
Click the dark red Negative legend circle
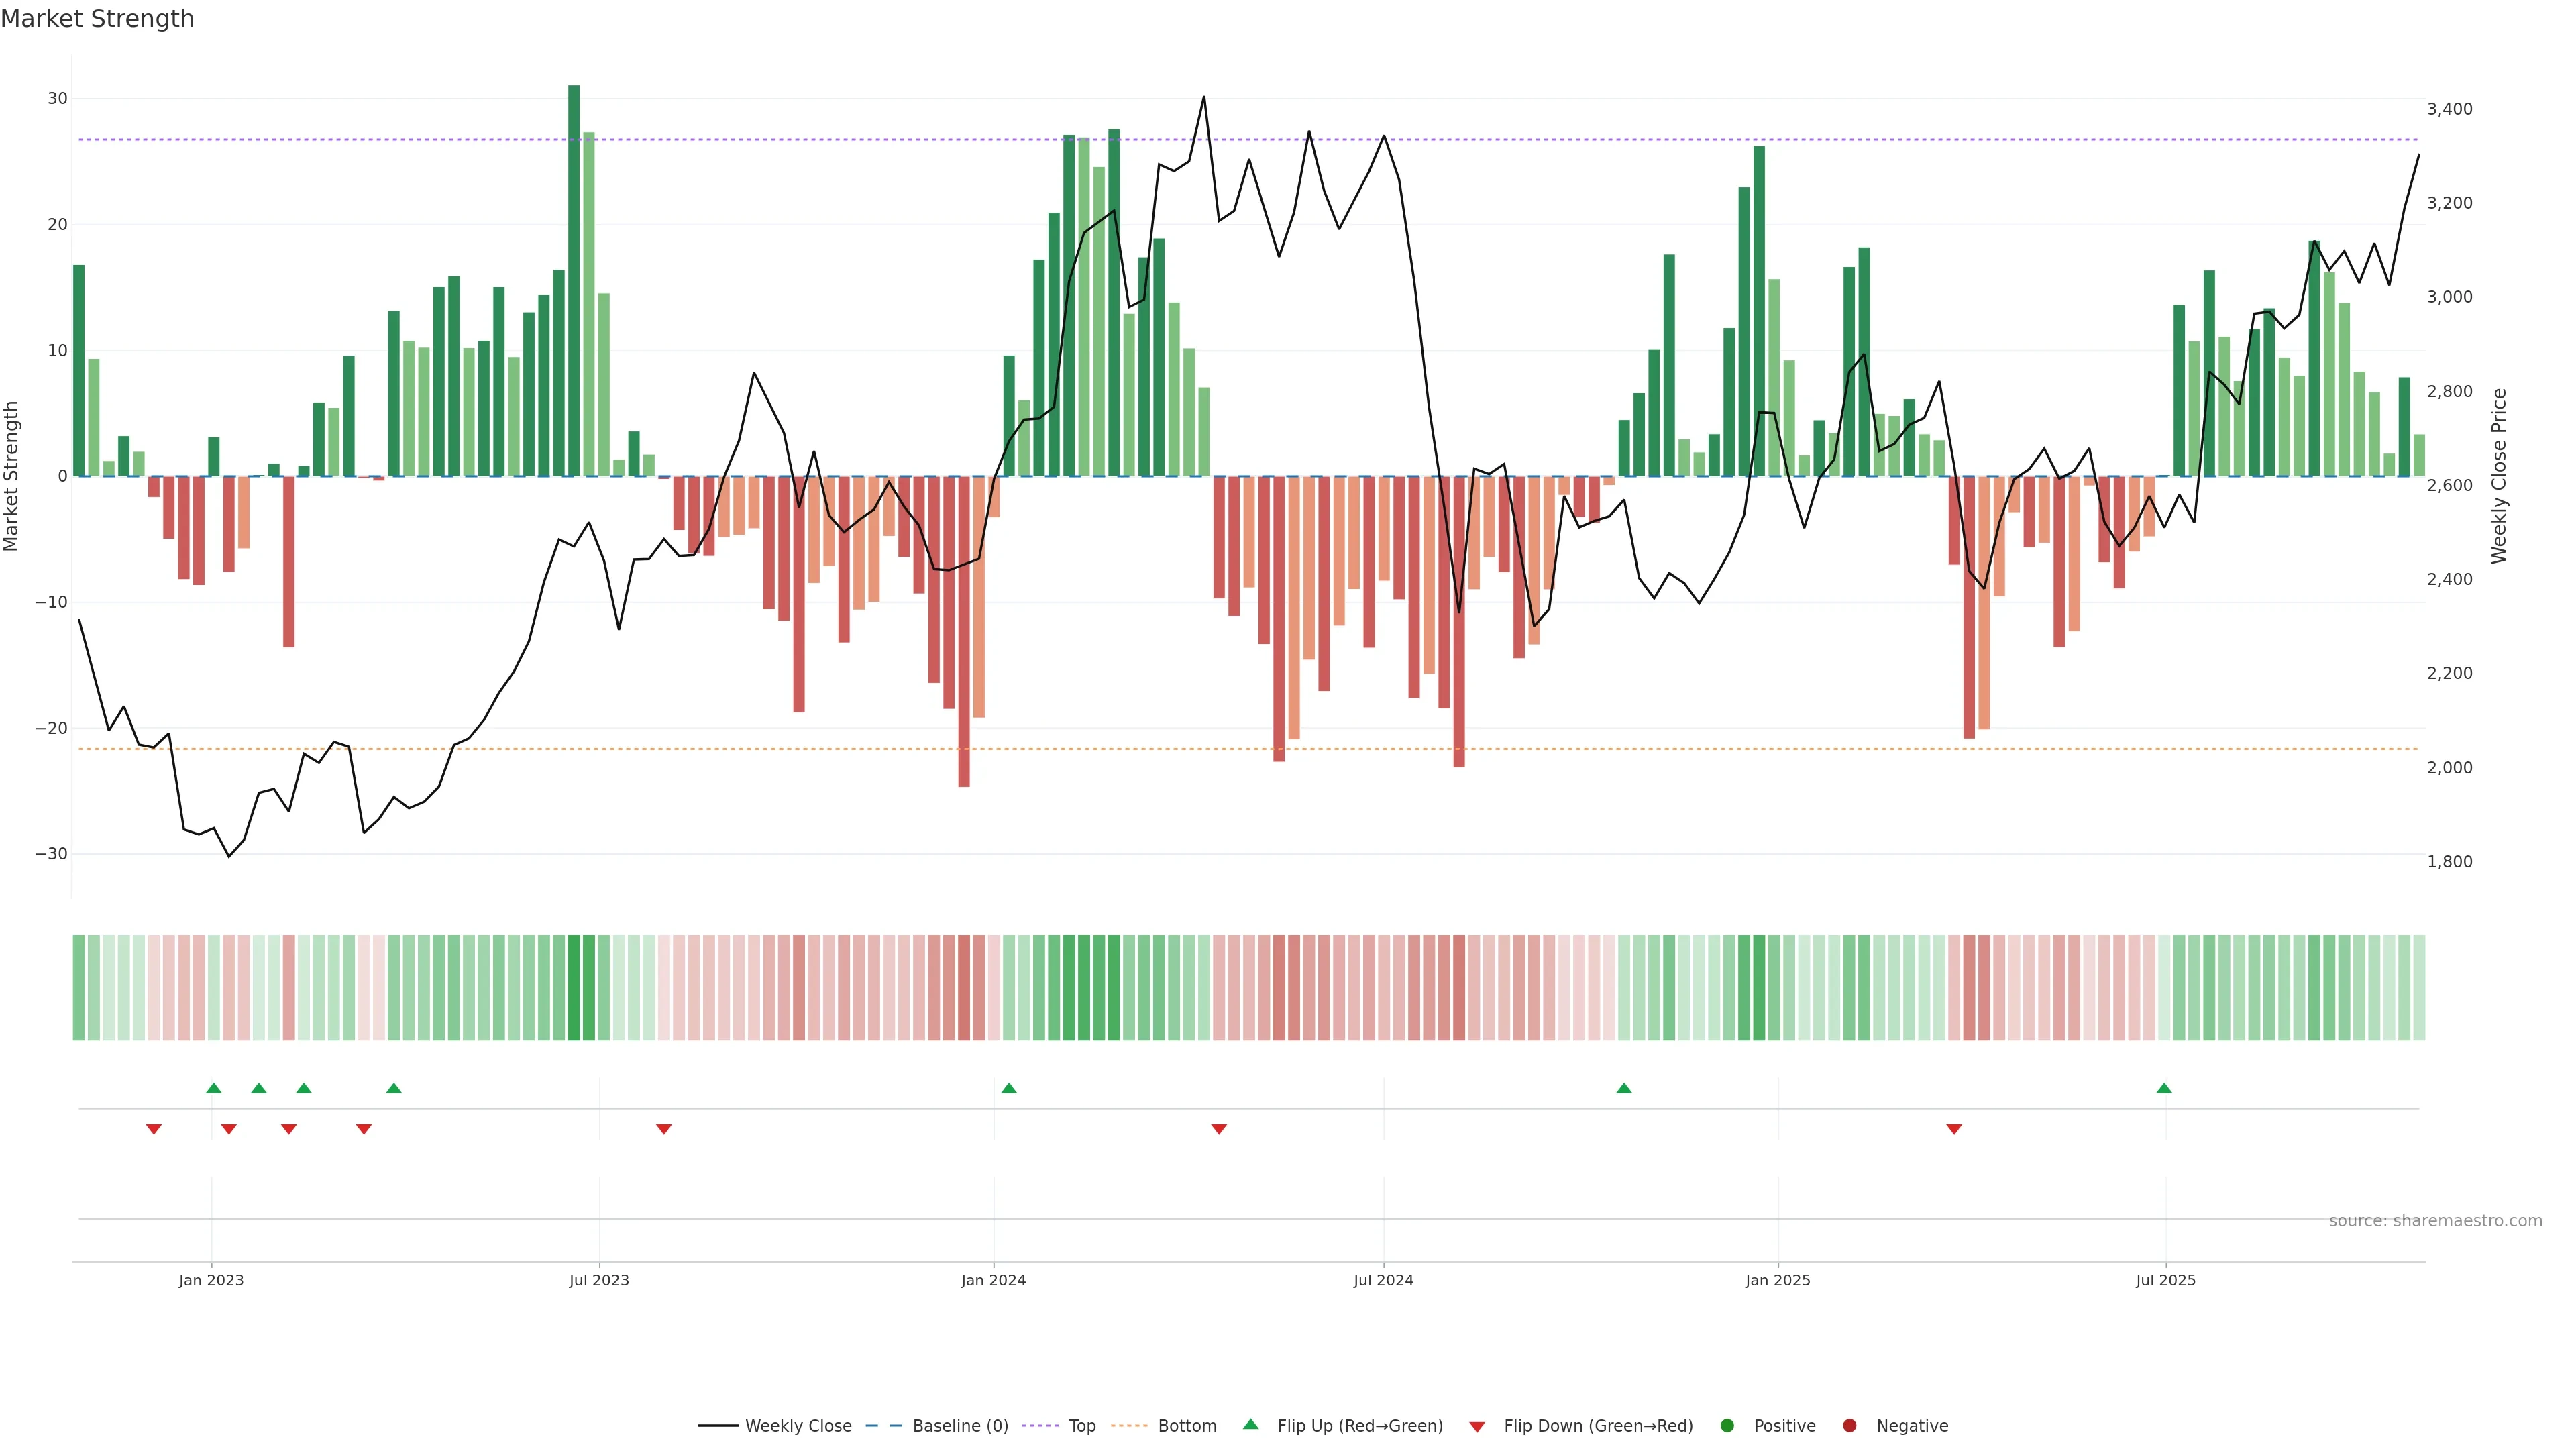coord(1849,1426)
